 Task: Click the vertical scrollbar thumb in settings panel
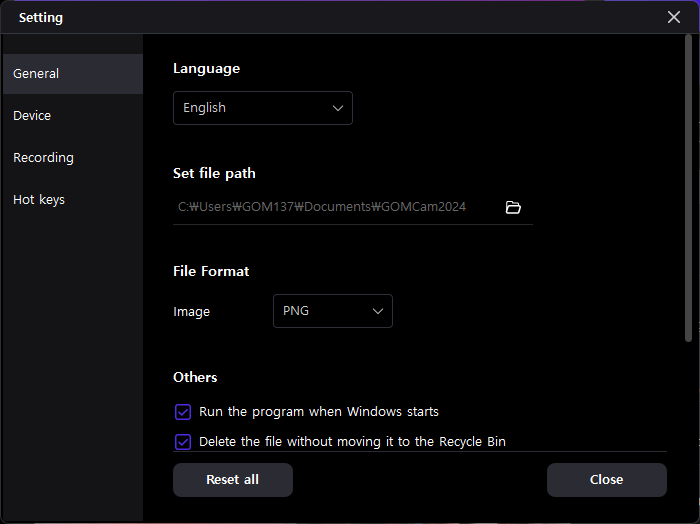tap(687, 190)
